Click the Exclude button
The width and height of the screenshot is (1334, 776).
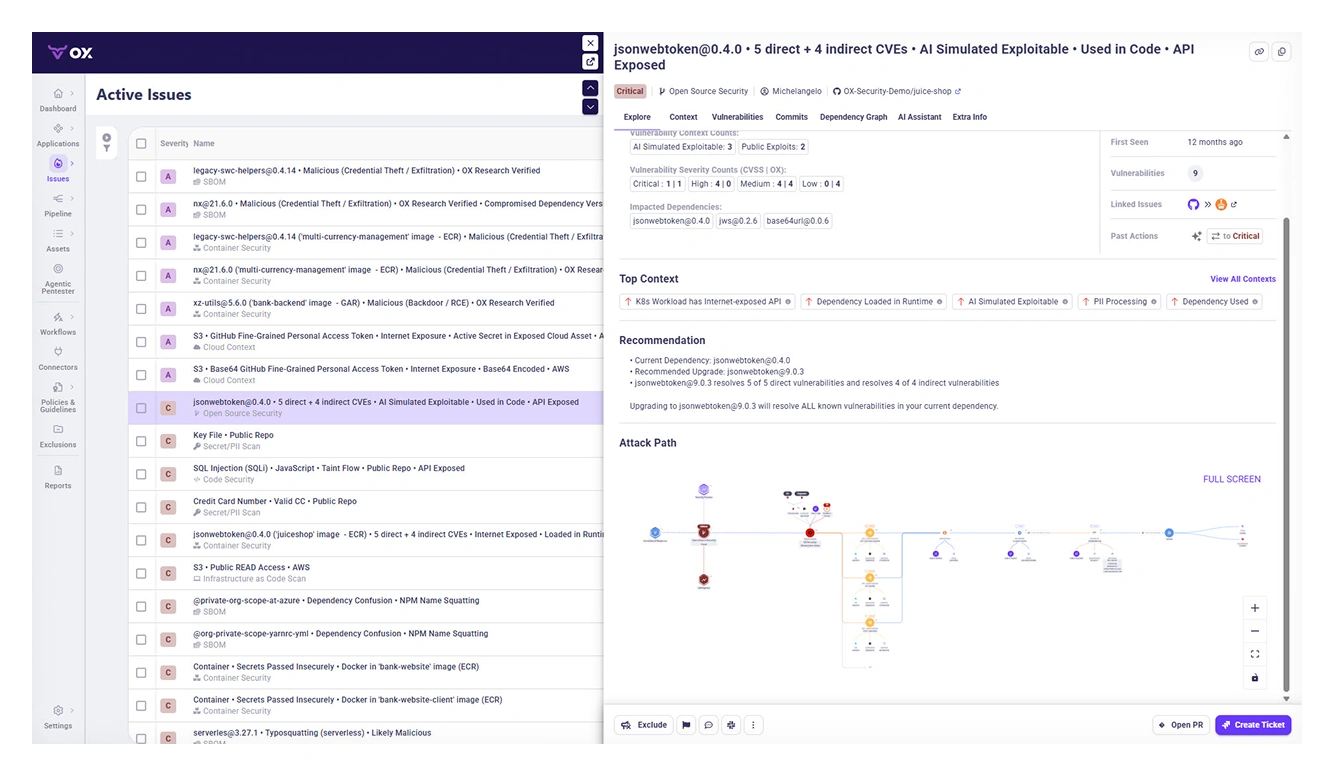point(644,725)
